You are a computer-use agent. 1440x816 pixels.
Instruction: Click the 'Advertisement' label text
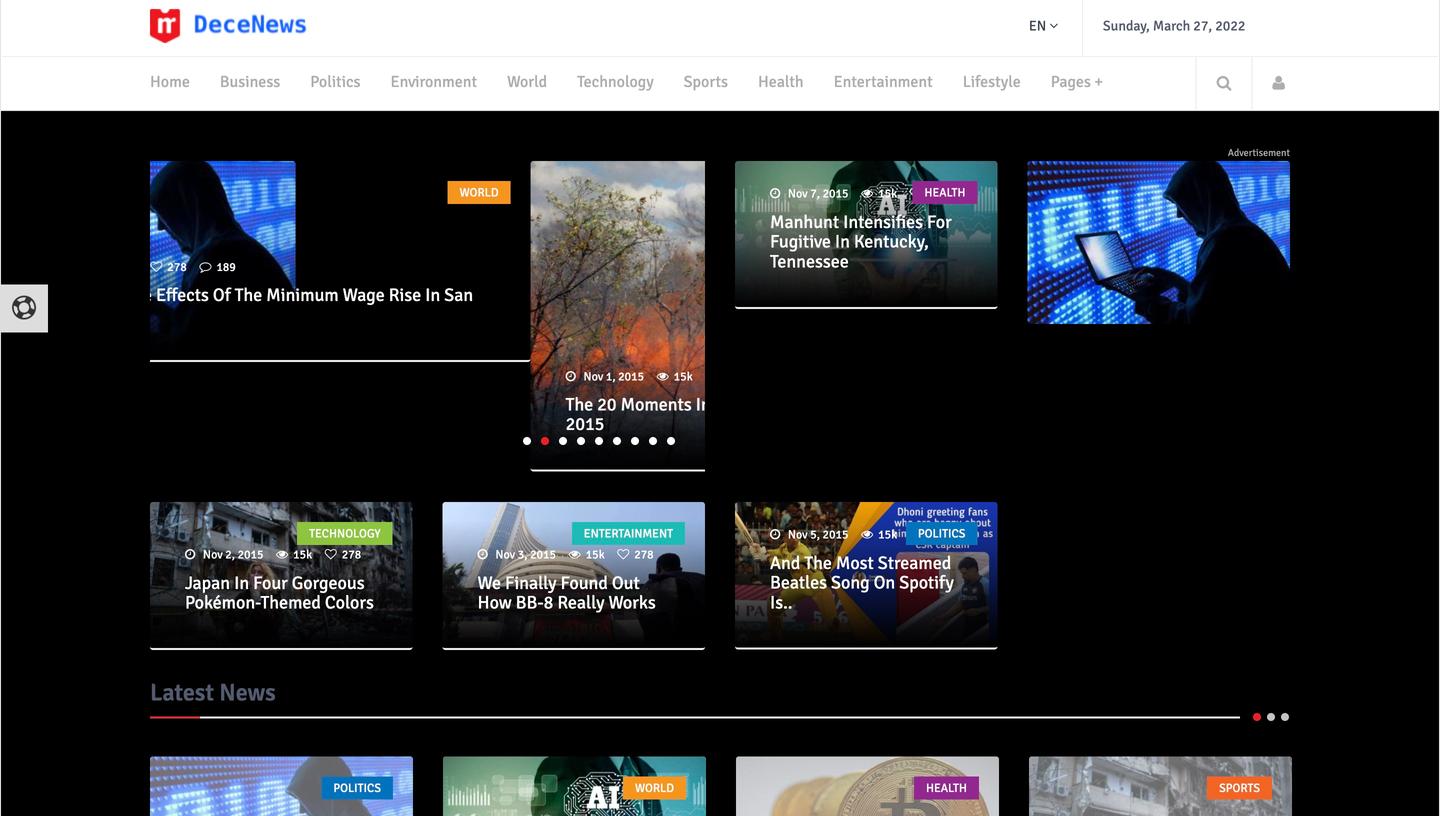pyautogui.click(x=1259, y=153)
